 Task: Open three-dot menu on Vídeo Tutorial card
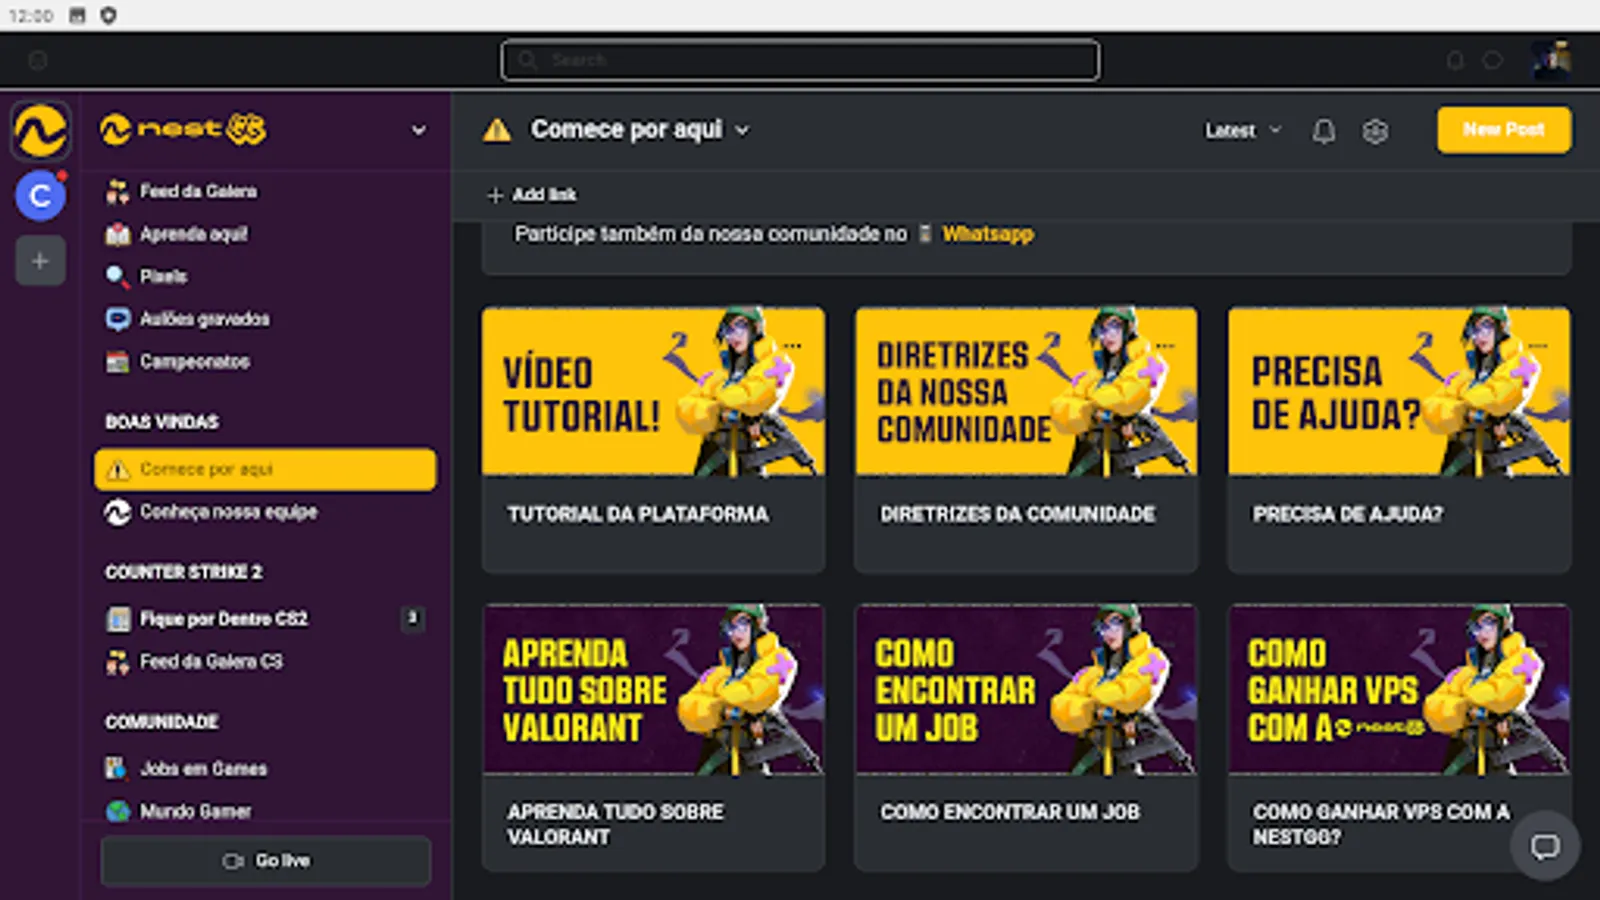pos(793,346)
